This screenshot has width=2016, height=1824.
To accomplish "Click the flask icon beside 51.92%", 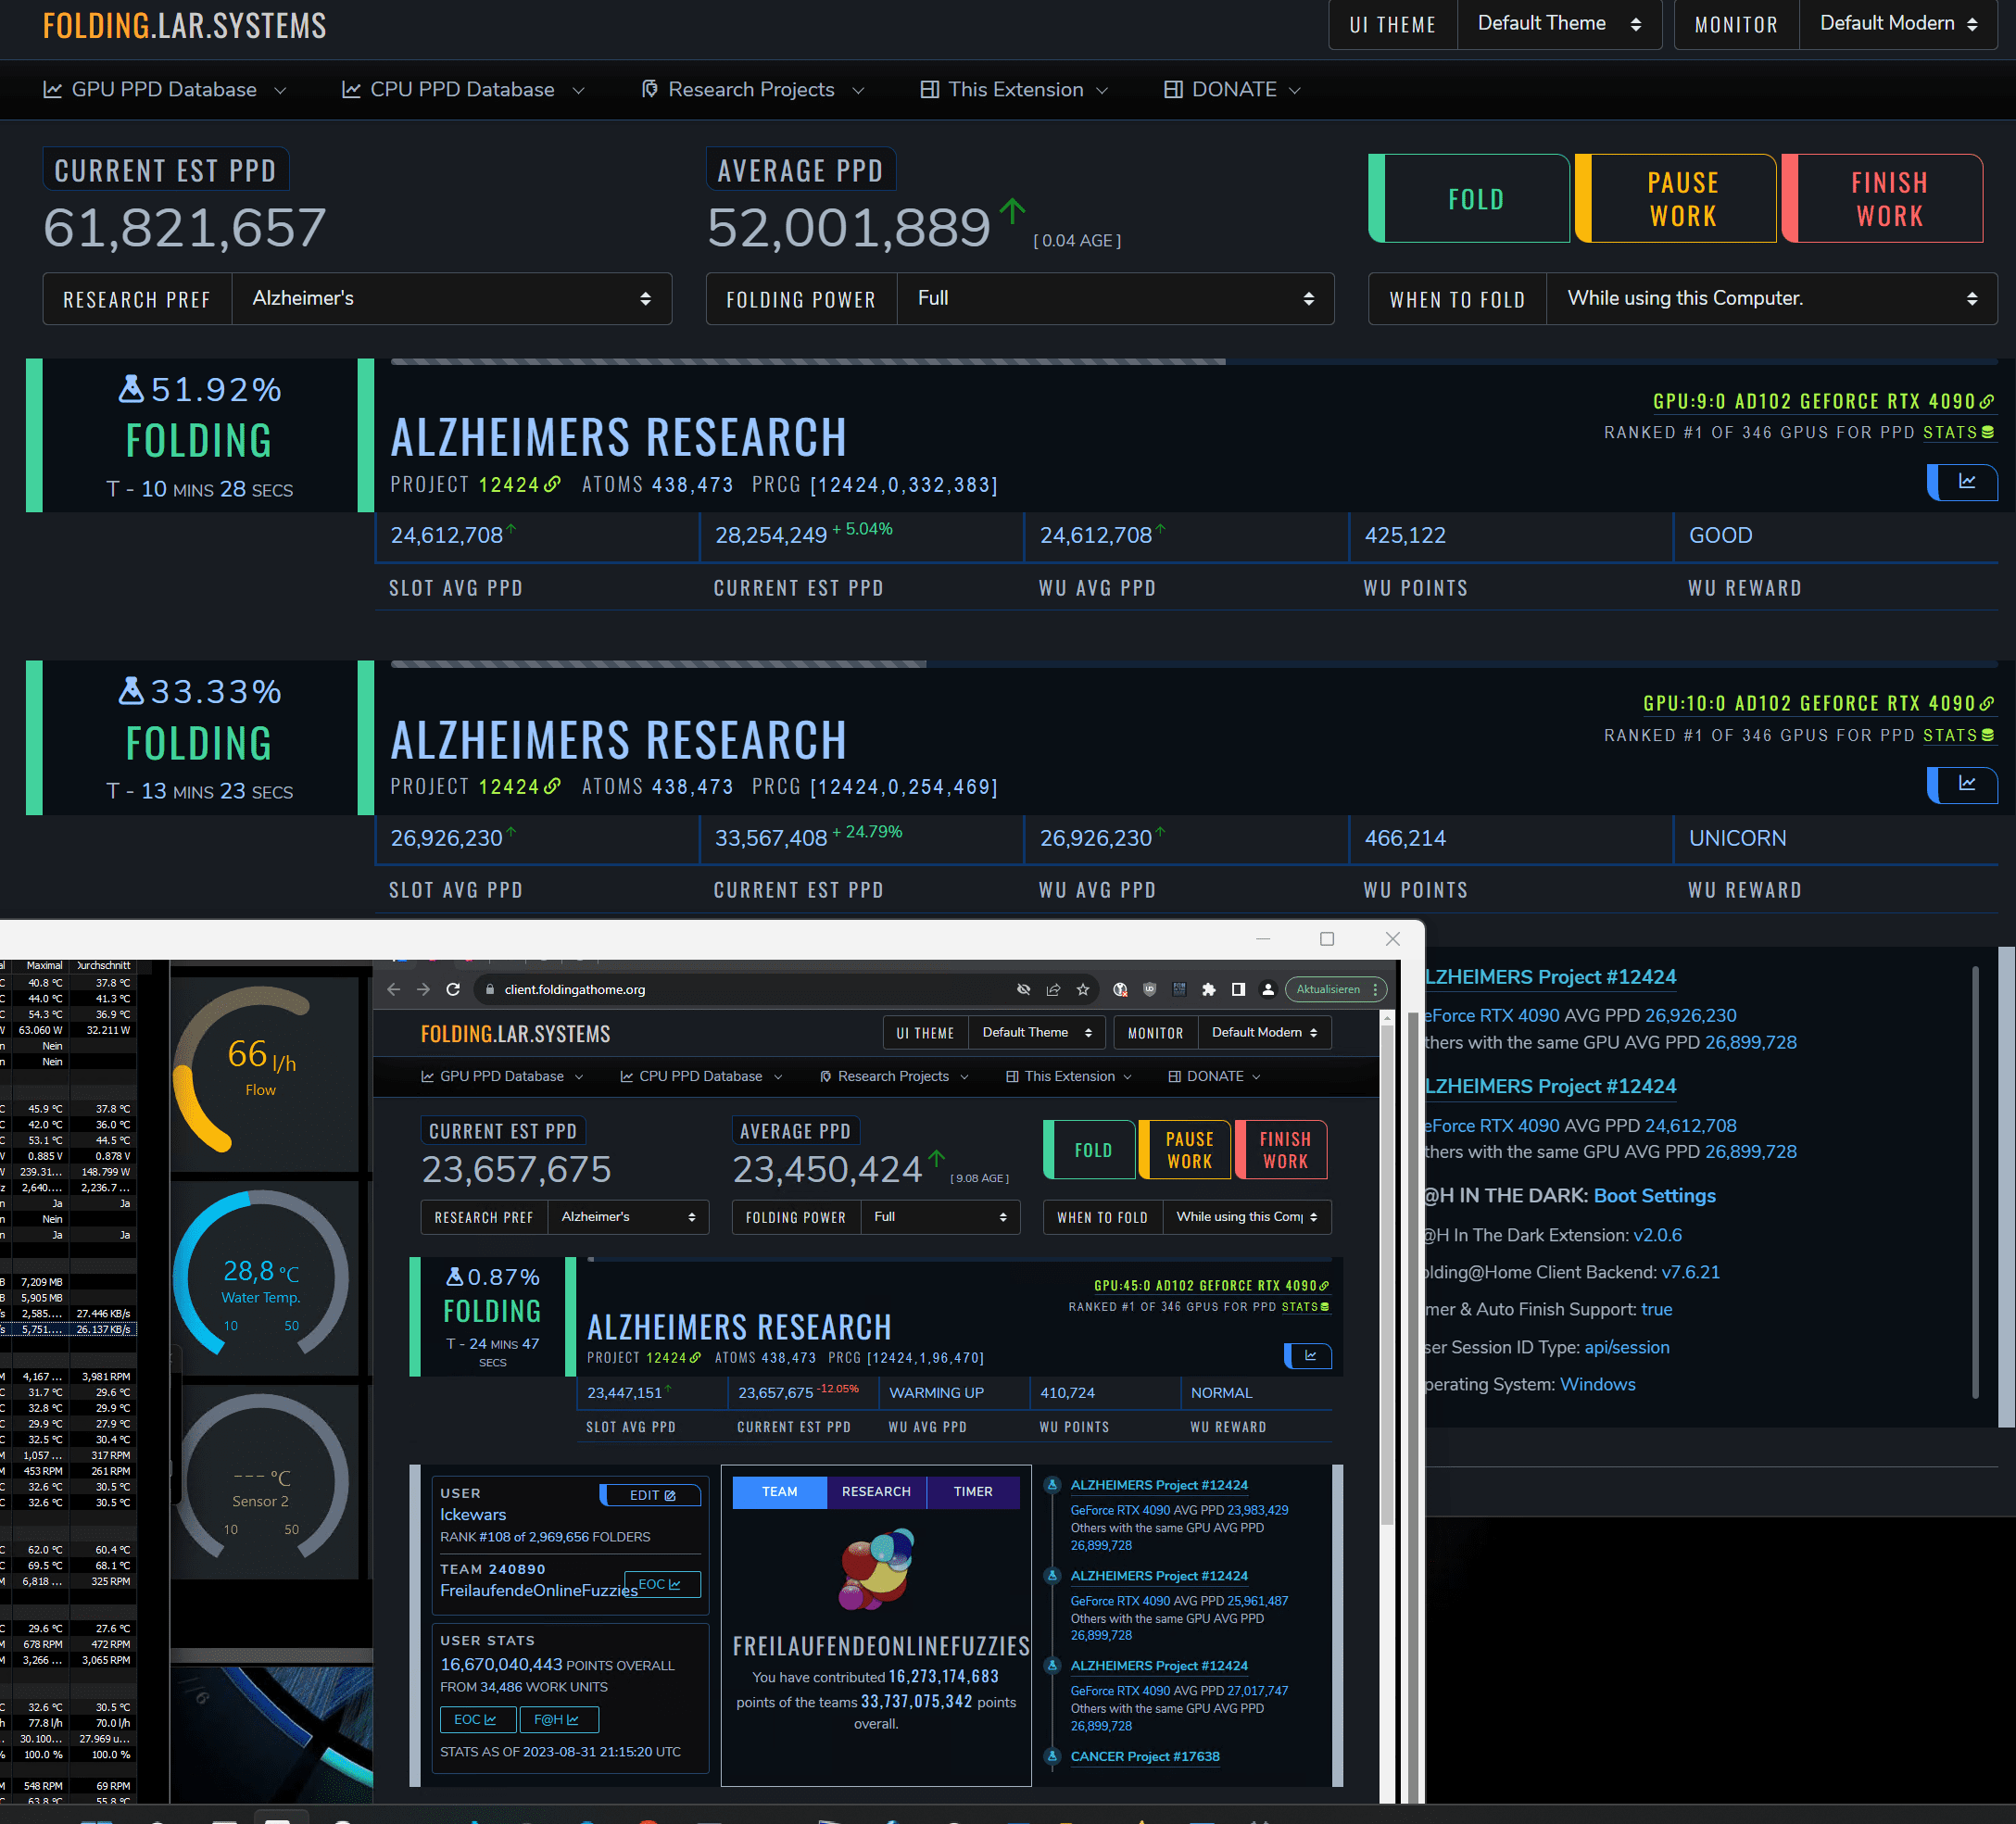I will tap(131, 388).
